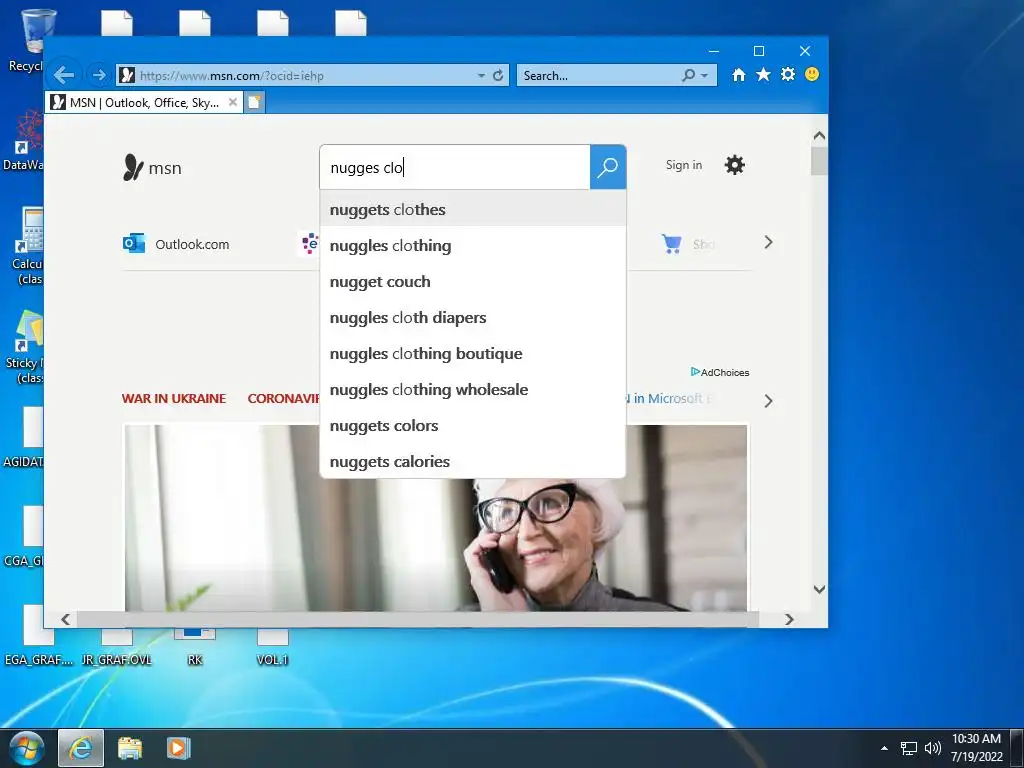The height and width of the screenshot is (768, 1024).
Task: Open Favorites star icon
Action: tap(763, 74)
